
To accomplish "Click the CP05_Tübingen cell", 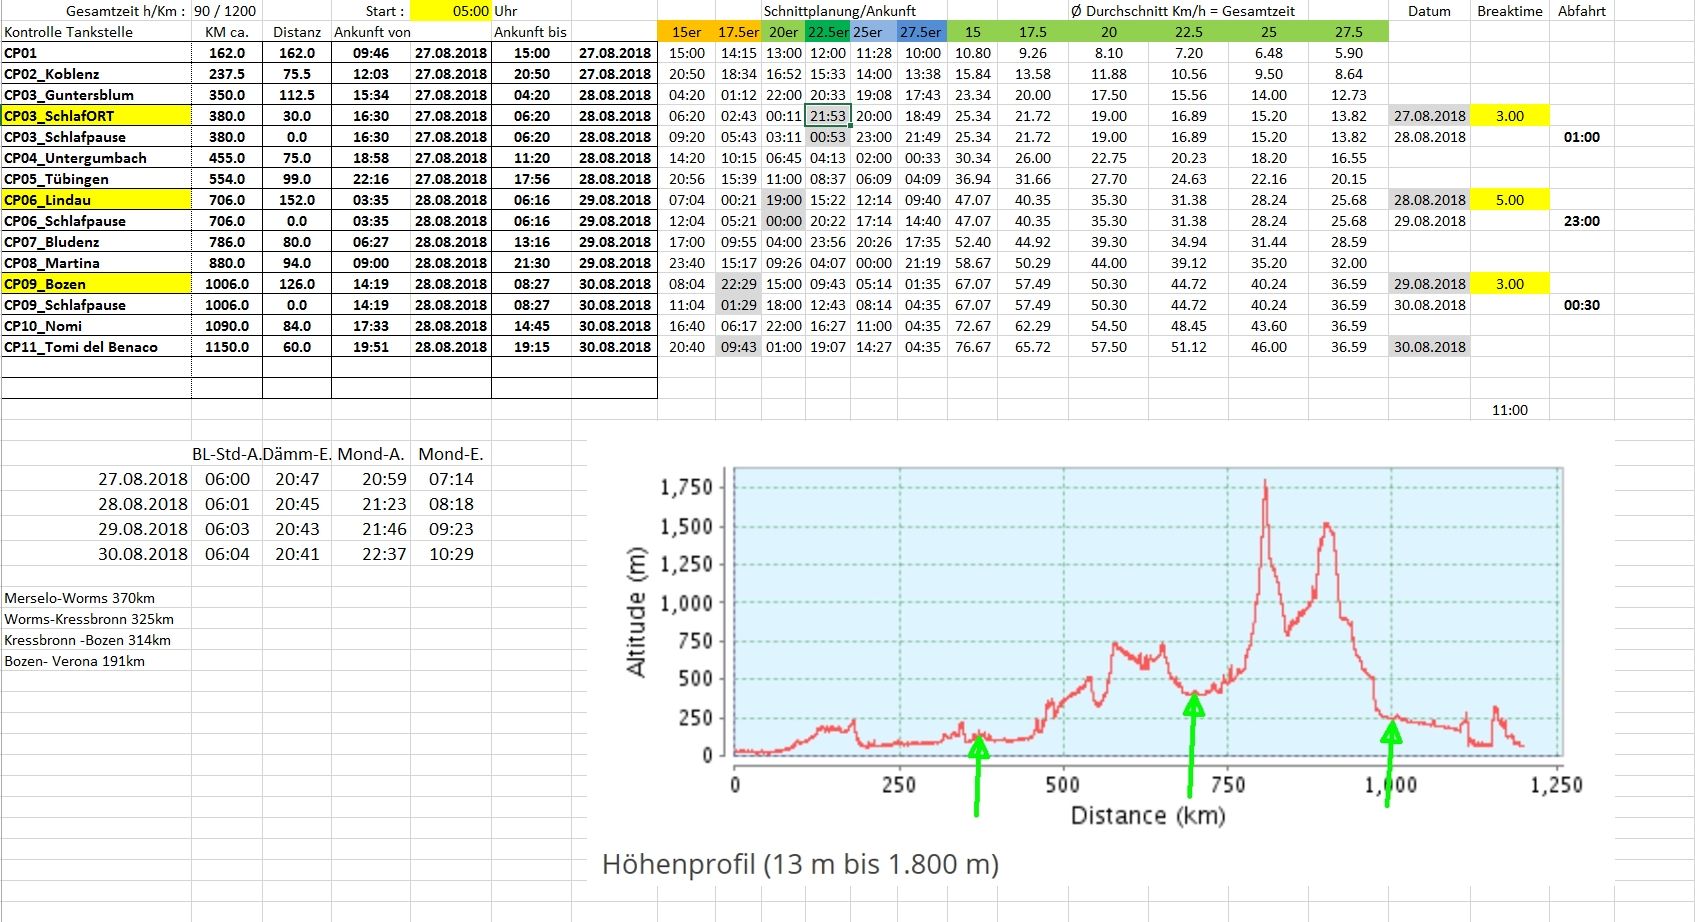I will 96,179.
